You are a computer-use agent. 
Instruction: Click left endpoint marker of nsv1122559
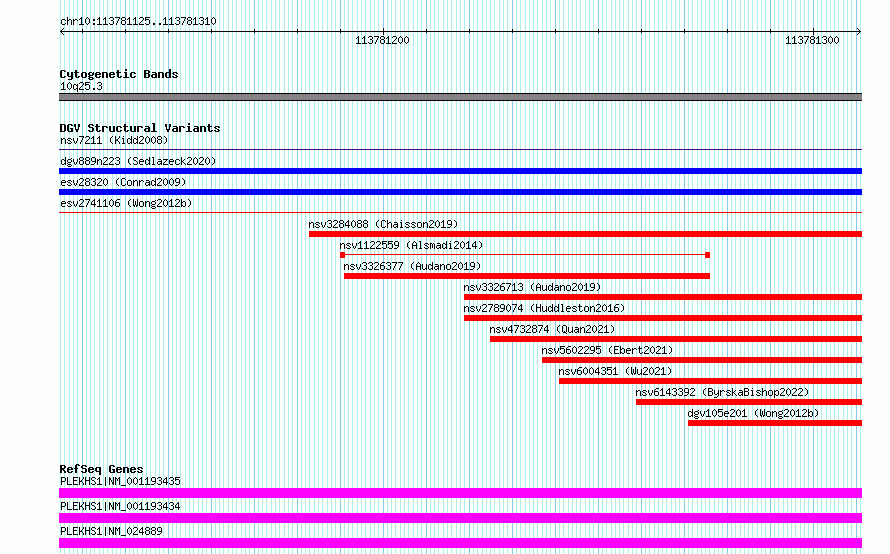point(342,255)
